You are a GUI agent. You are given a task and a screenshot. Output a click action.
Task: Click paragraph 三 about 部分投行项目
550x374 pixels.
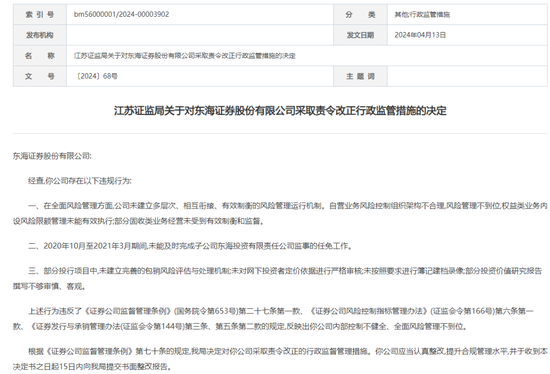(x=278, y=279)
